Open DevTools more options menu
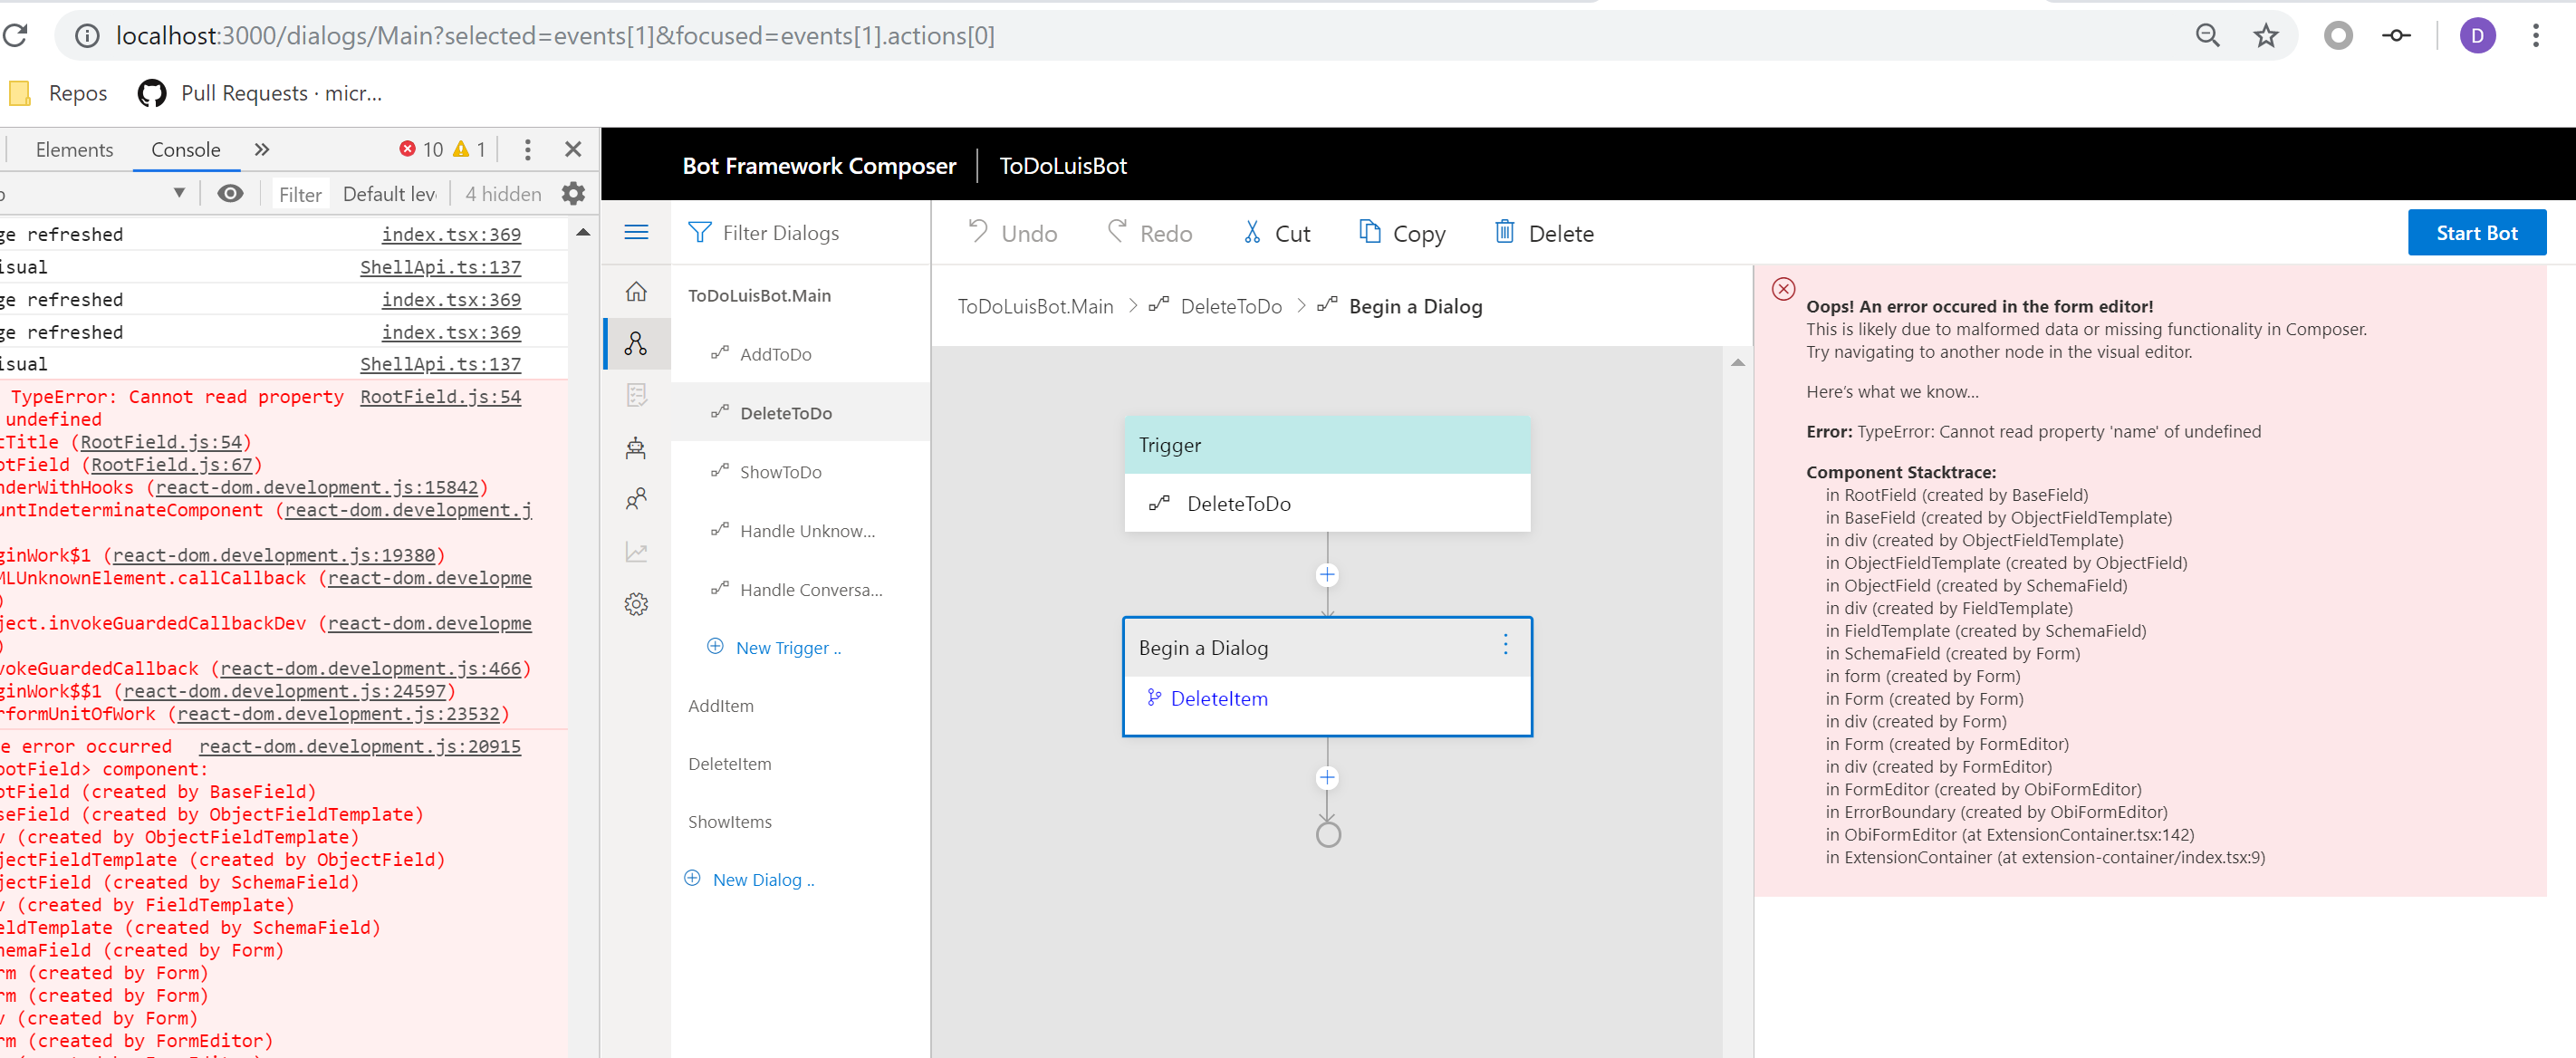 (x=527, y=150)
